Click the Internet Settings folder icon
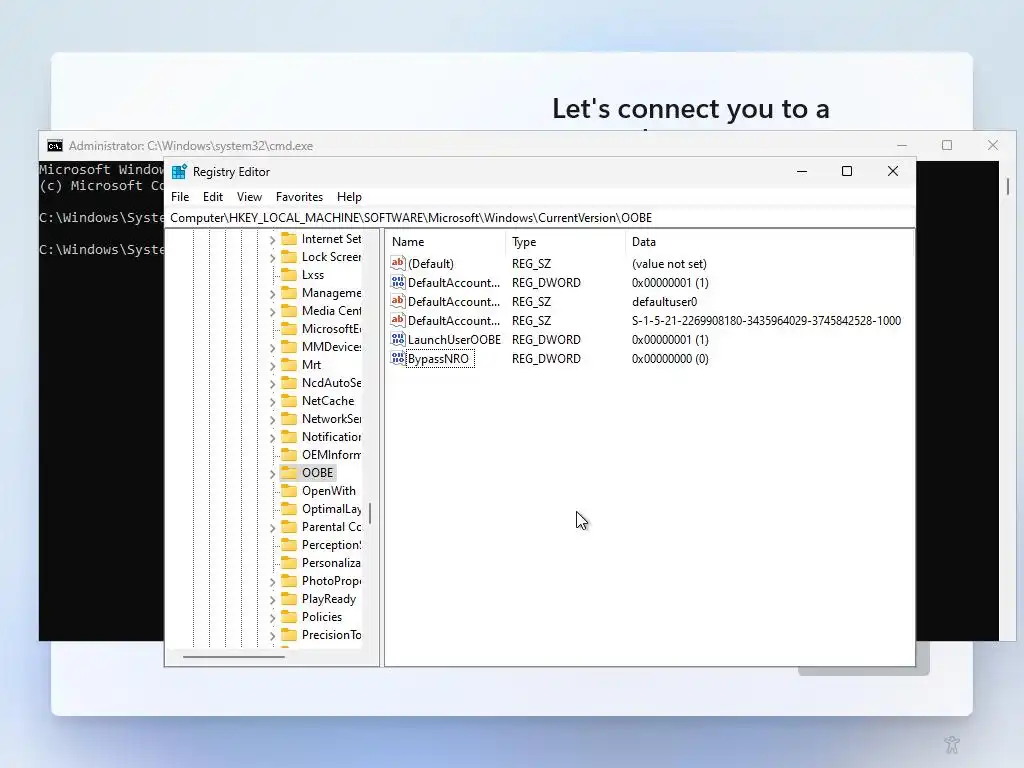The image size is (1024, 768). 289,239
